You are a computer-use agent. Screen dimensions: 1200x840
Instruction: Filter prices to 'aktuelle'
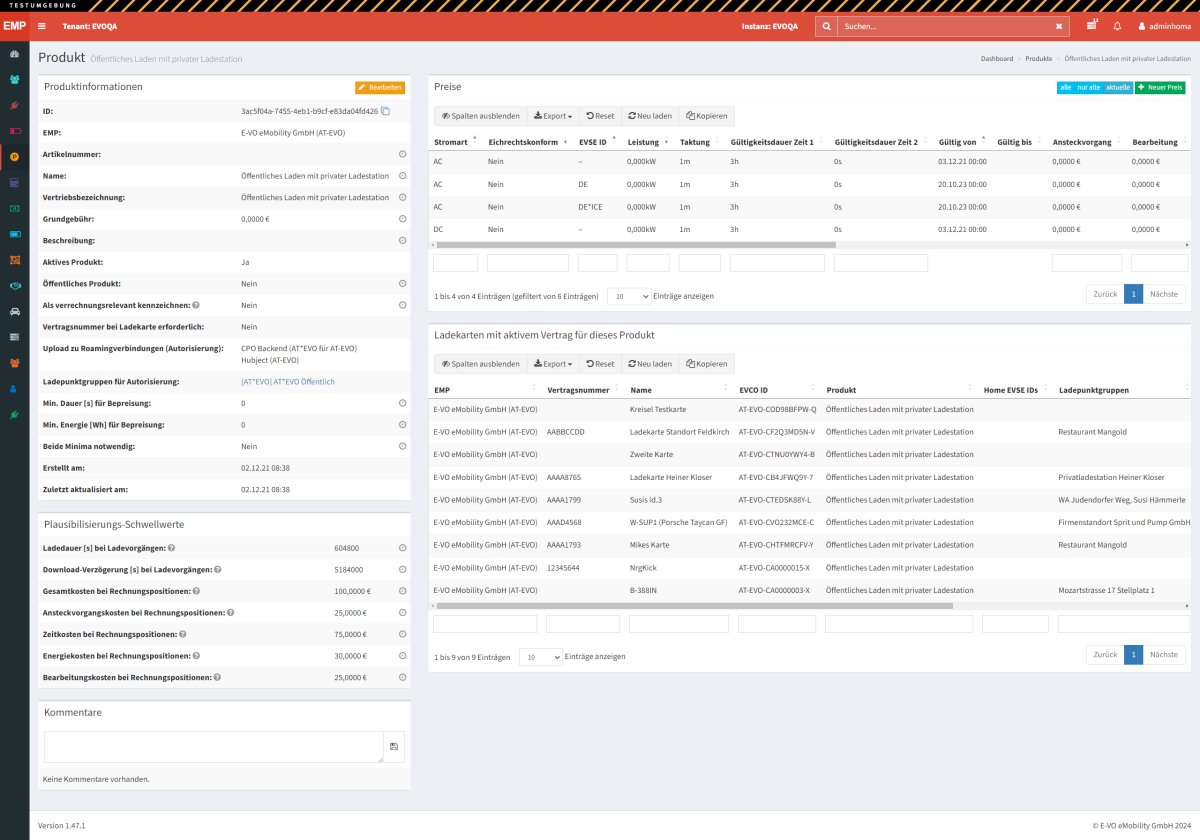point(1118,88)
